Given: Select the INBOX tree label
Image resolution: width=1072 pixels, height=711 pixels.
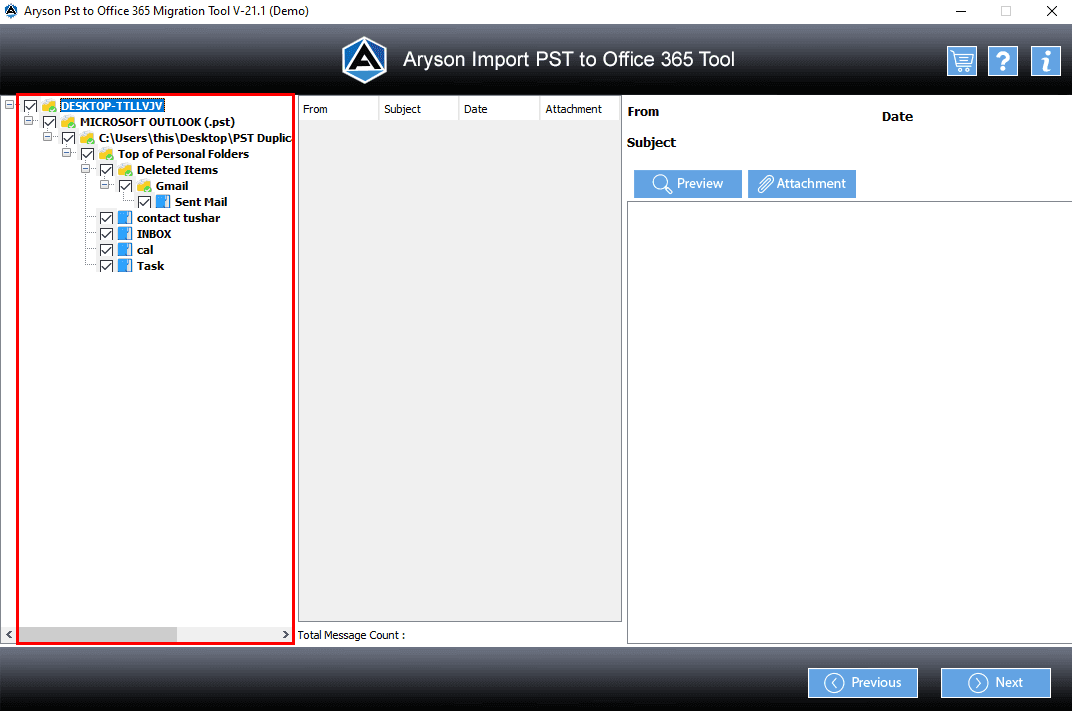Looking at the screenshot, I should 154,234.
